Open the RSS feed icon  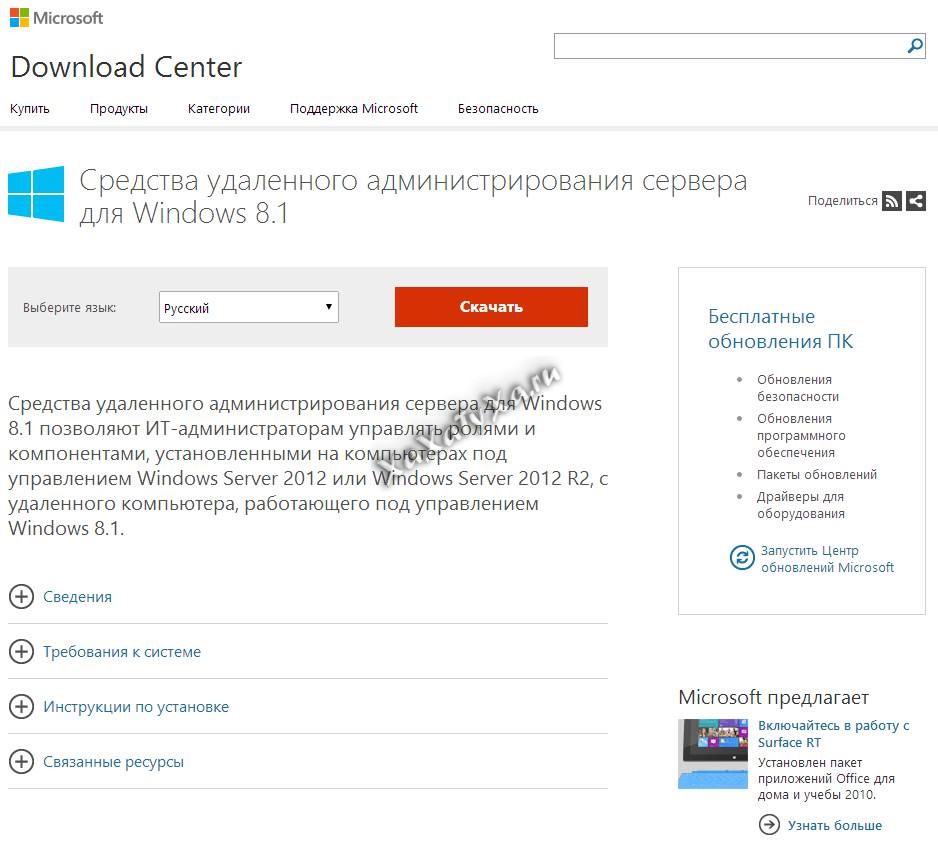click(x=891, y=201)
